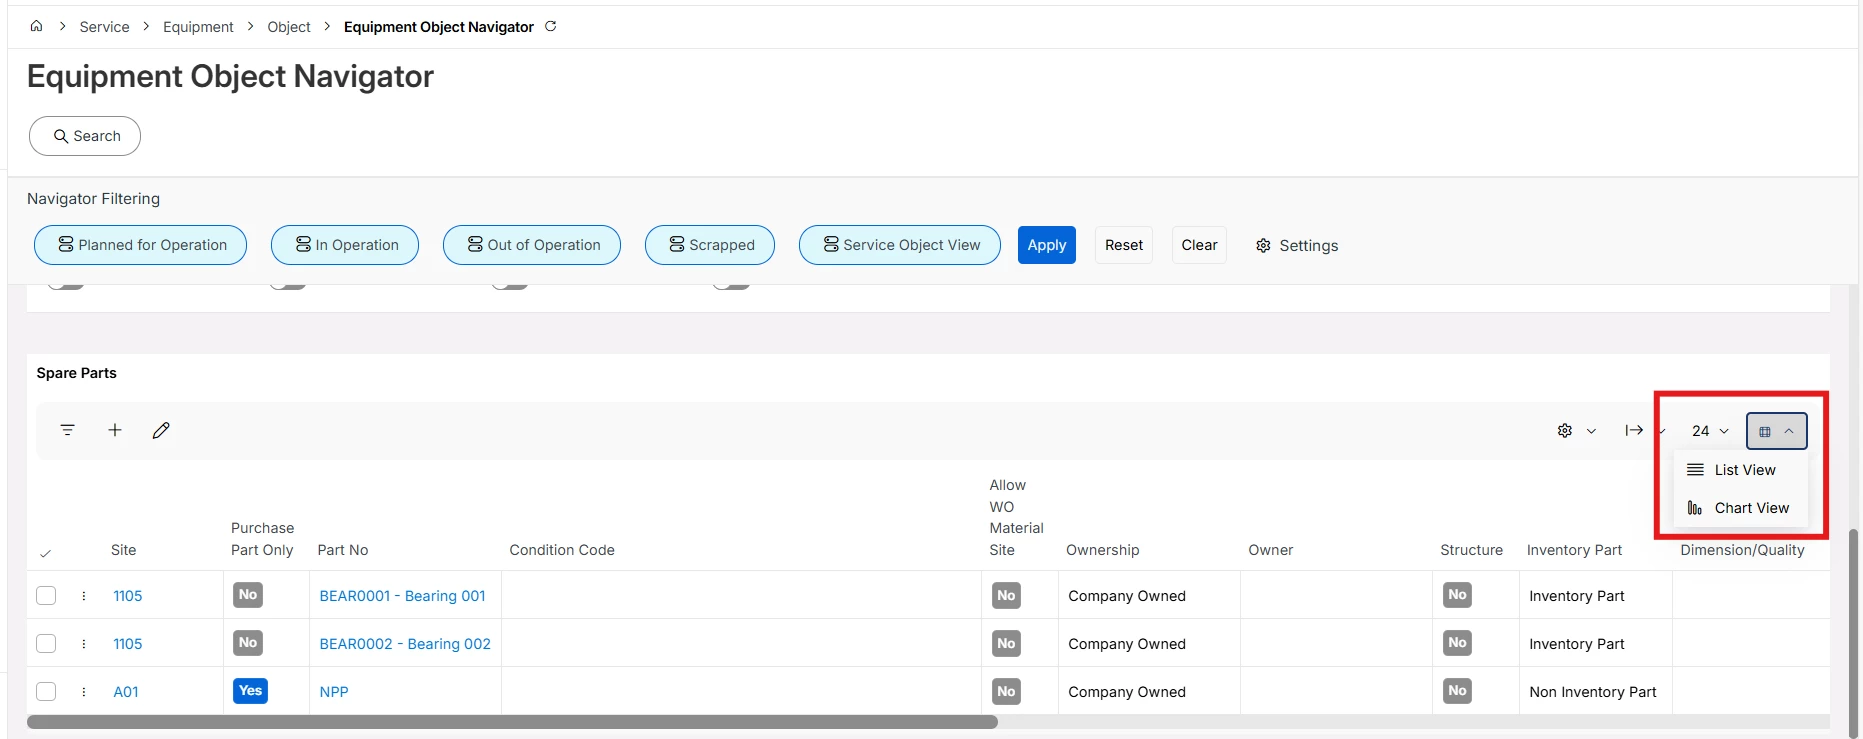
Task: Open part BEAR0001 - Bearing 001
Action: pyautogui.click(x=402, y=596)
